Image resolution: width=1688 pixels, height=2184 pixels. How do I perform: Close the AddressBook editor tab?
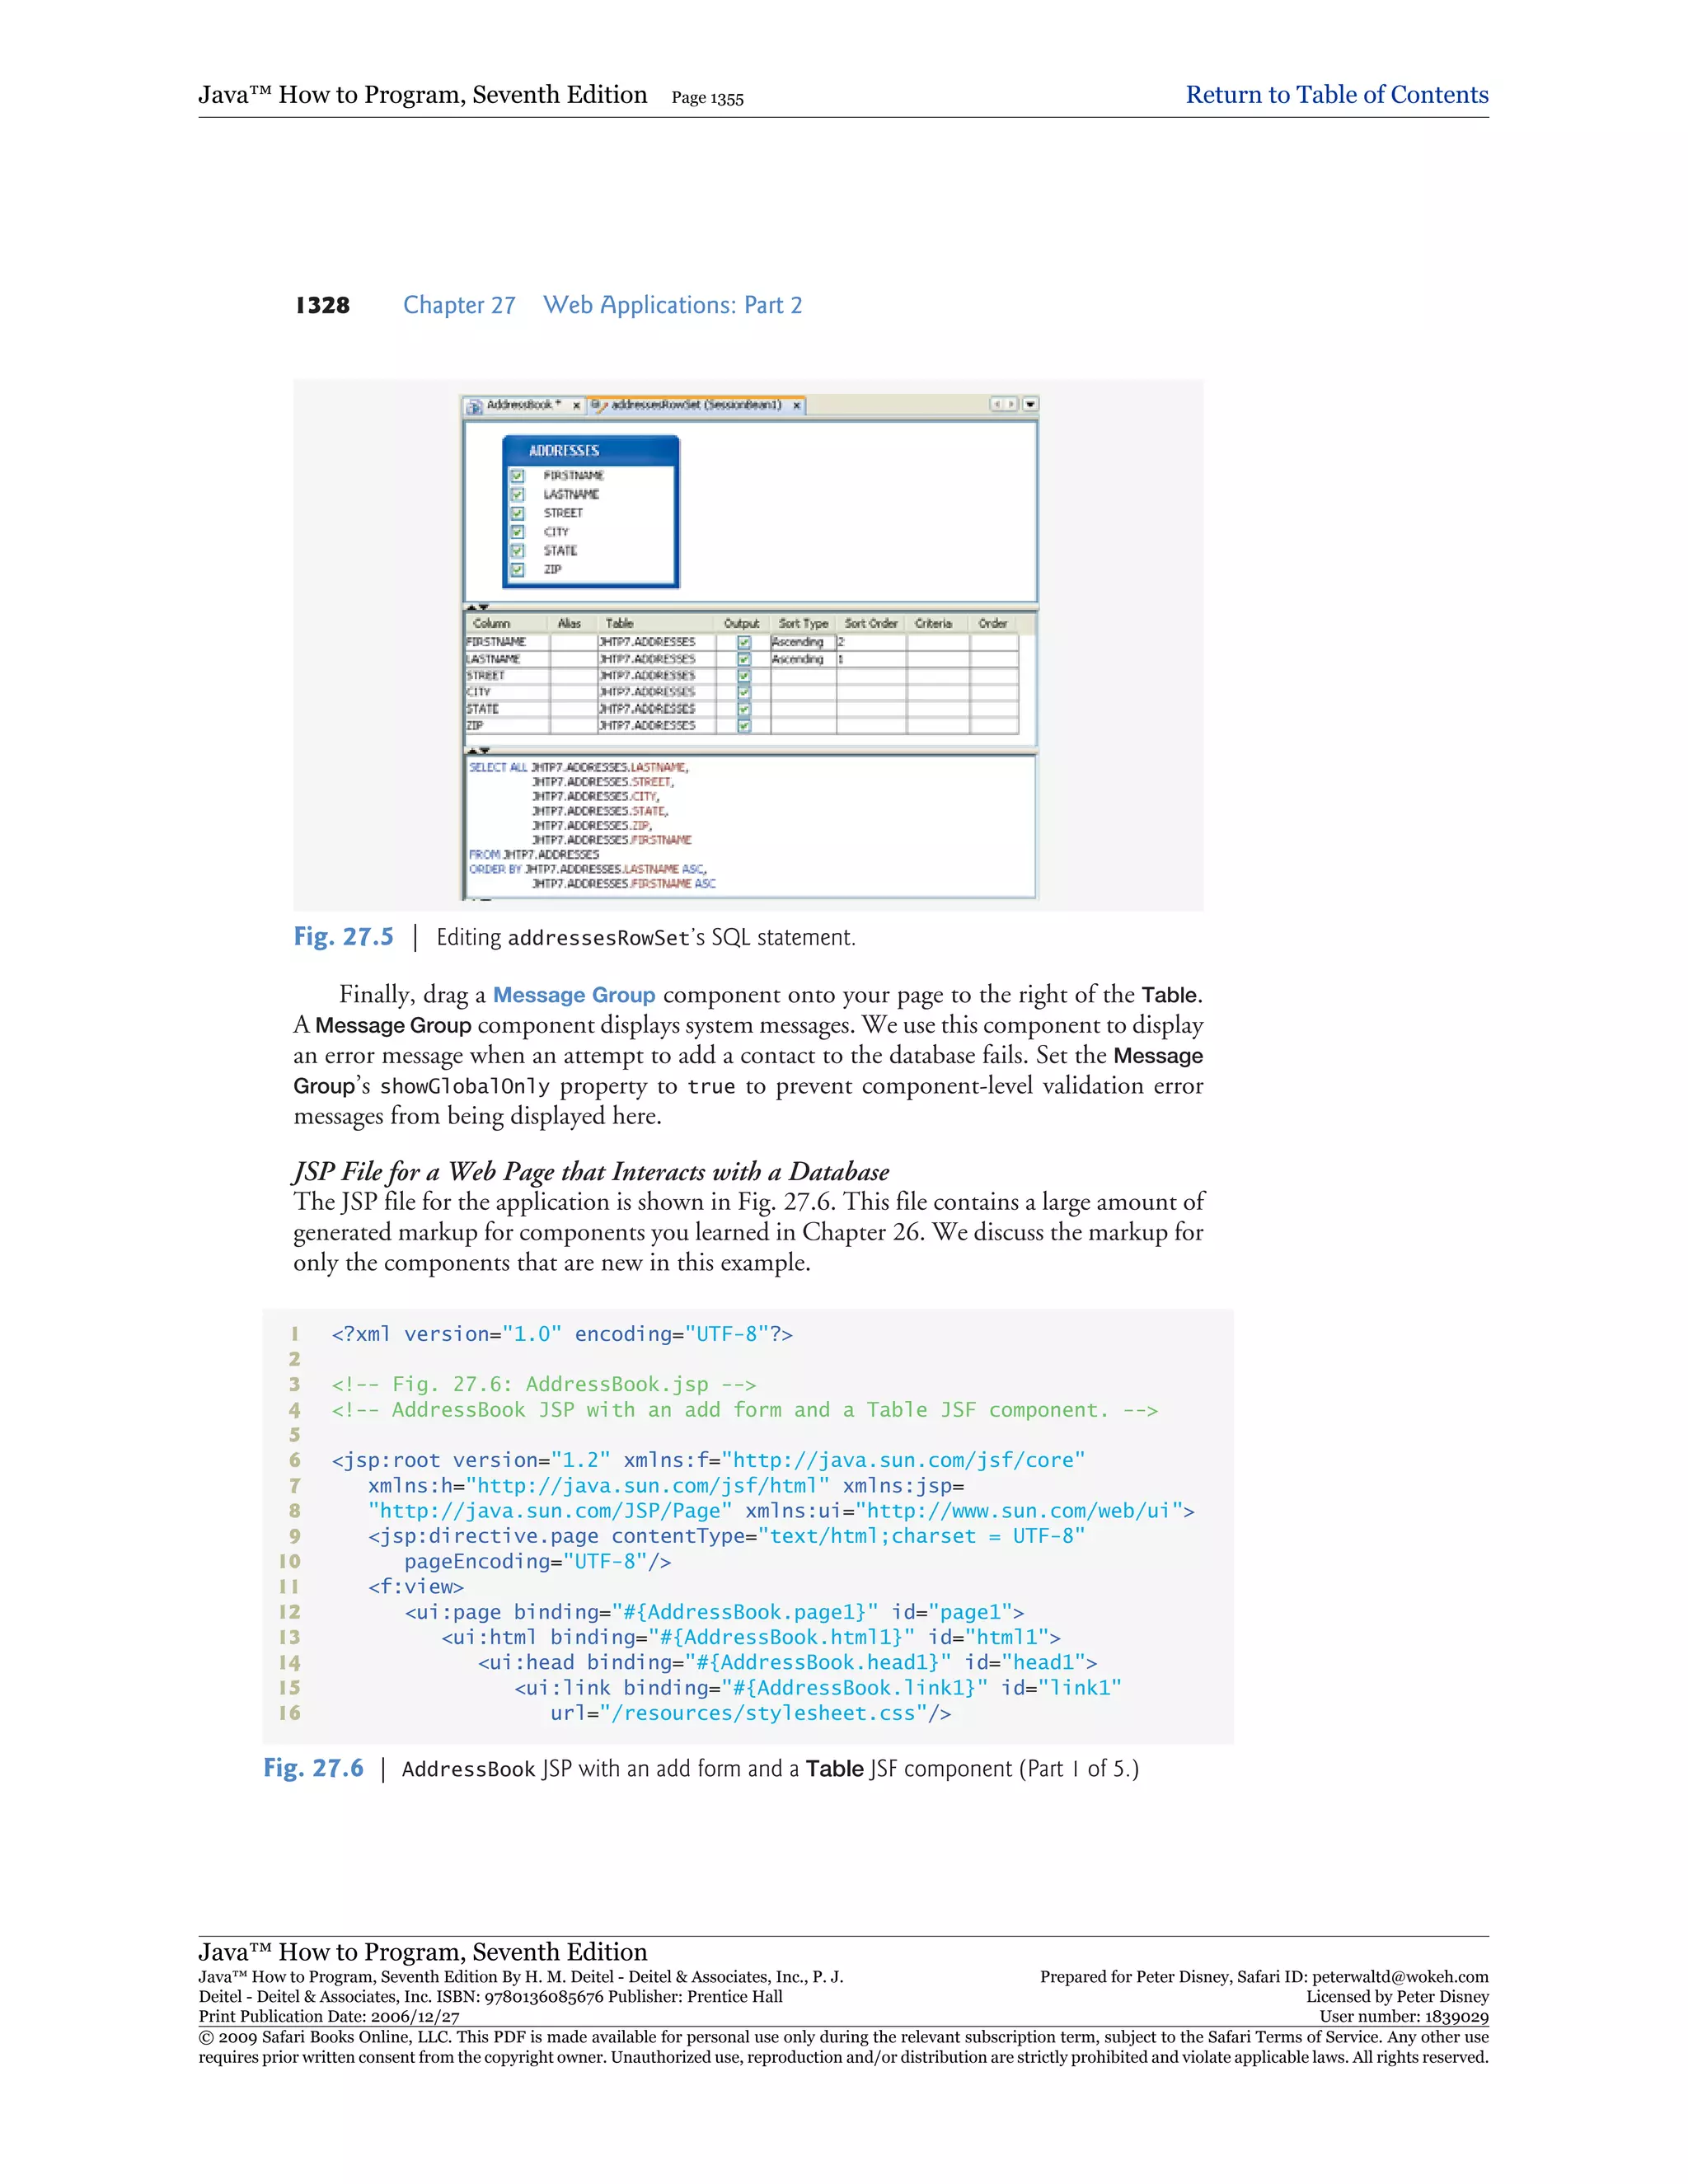[x=576, y=406]
